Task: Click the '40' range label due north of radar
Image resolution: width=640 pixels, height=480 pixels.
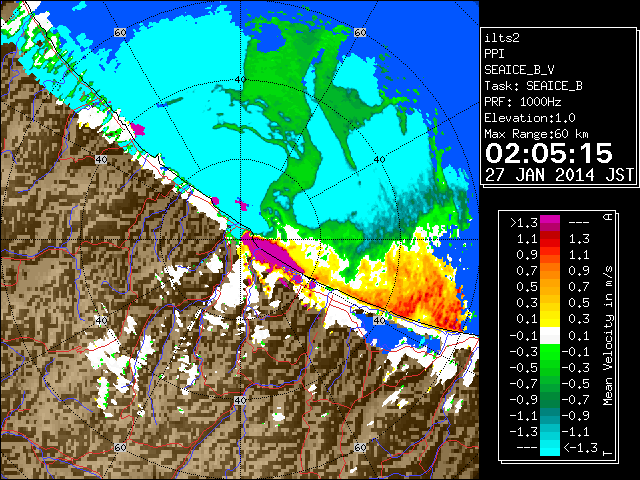Action: pos(240,80)
